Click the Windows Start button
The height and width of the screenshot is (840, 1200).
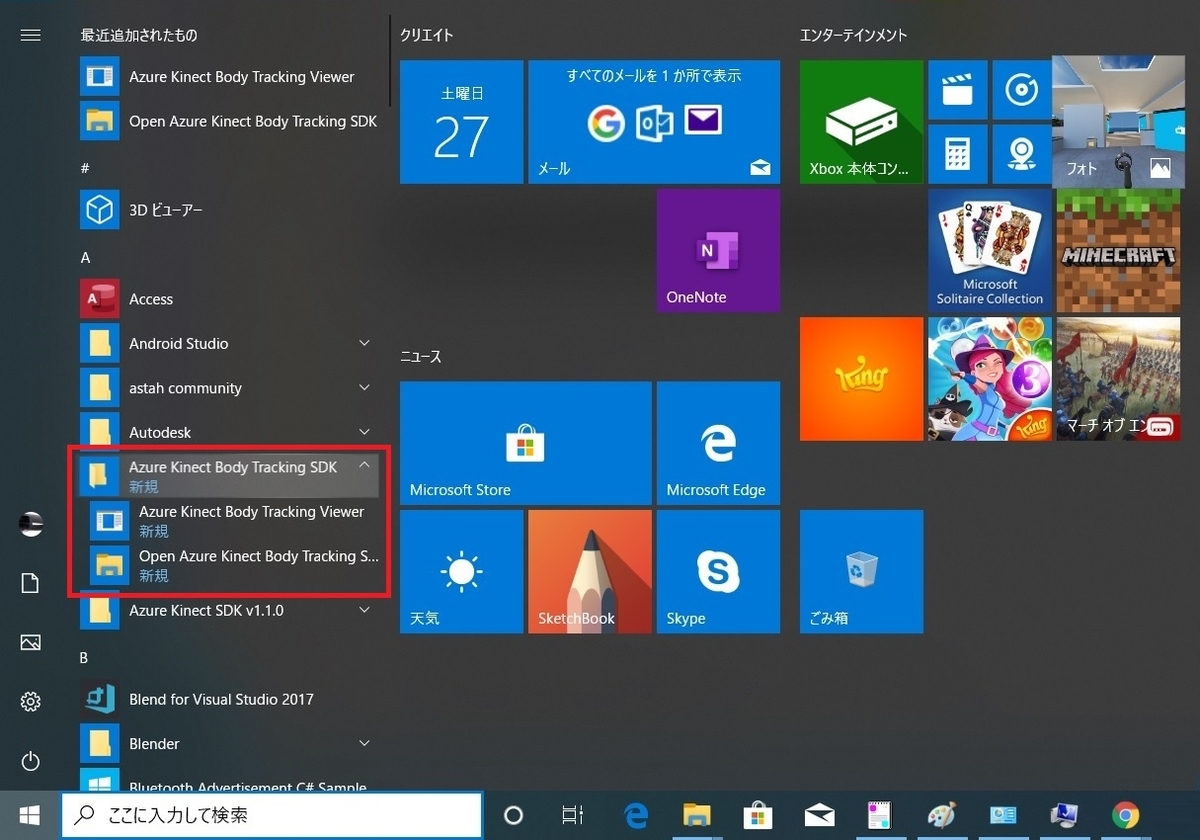tap(30, 815)
